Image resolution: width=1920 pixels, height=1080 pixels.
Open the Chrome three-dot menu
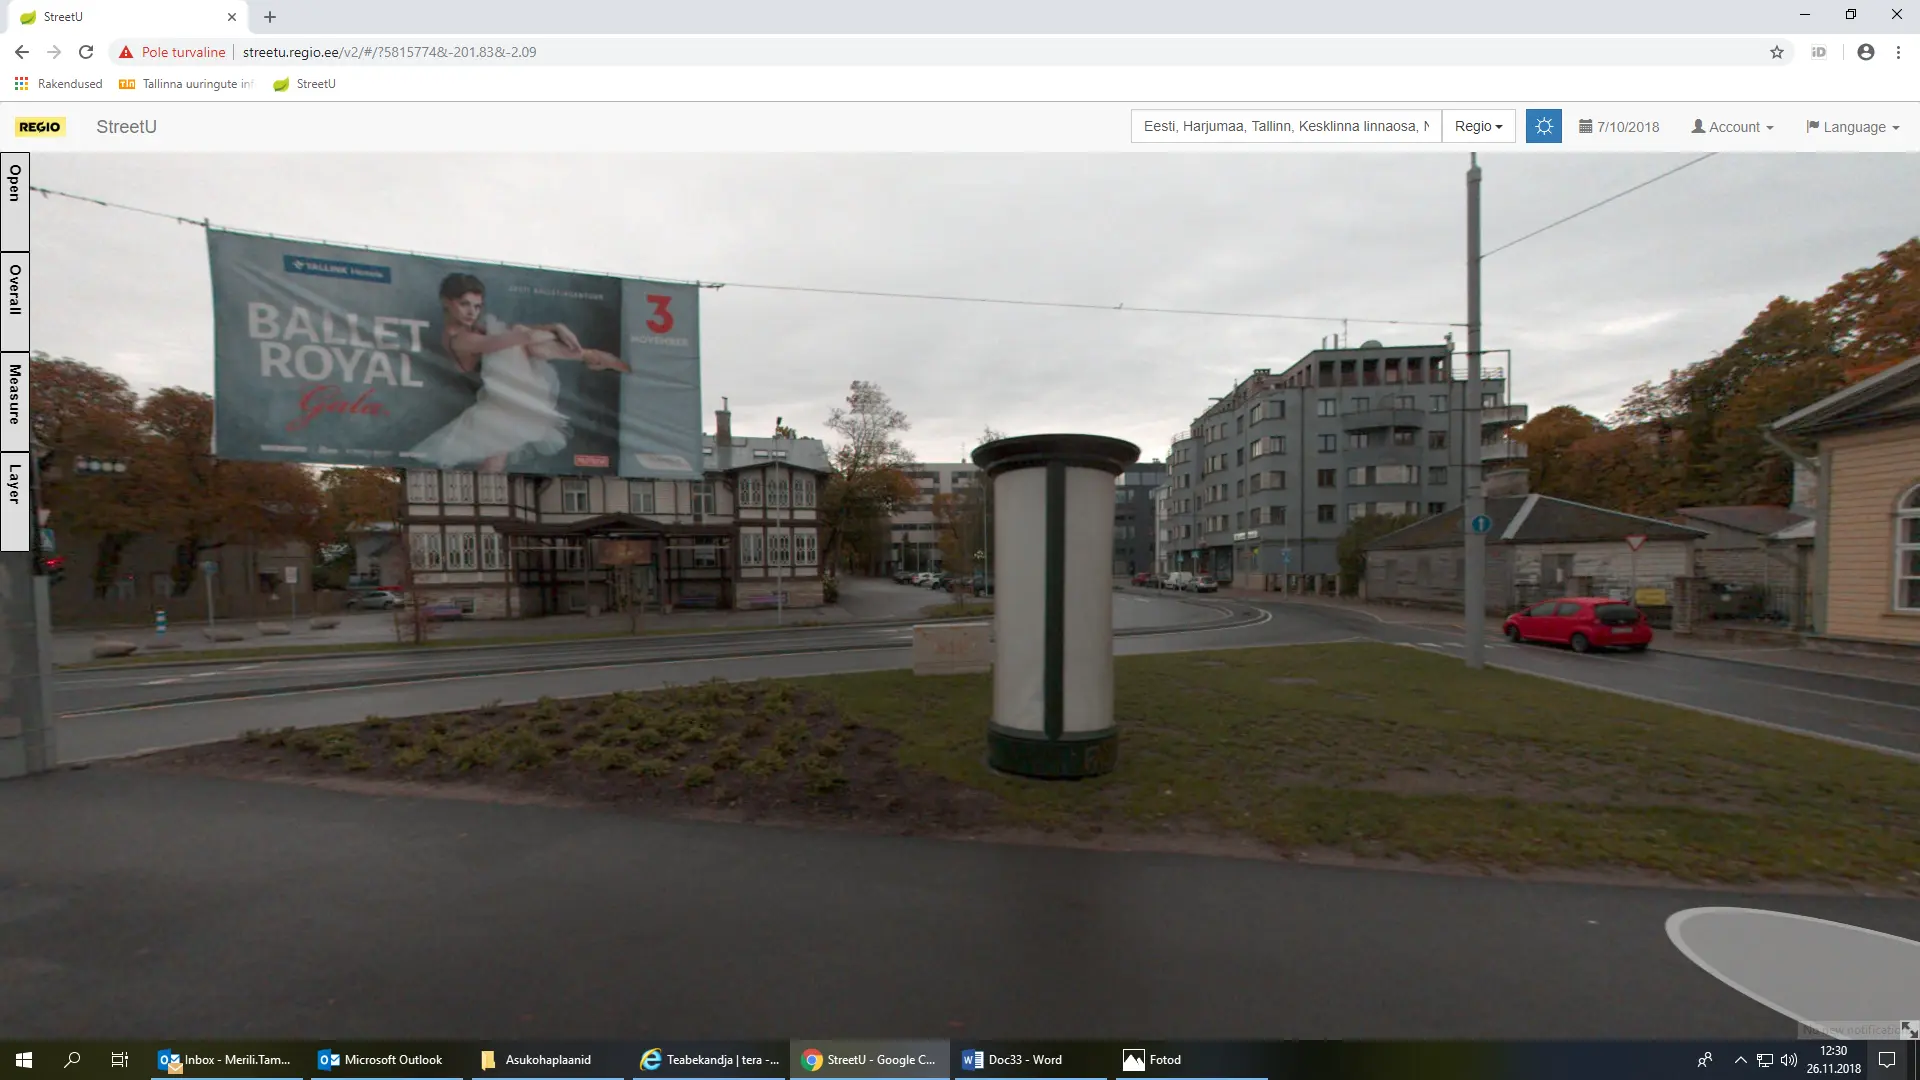(x=1898, y=52)
